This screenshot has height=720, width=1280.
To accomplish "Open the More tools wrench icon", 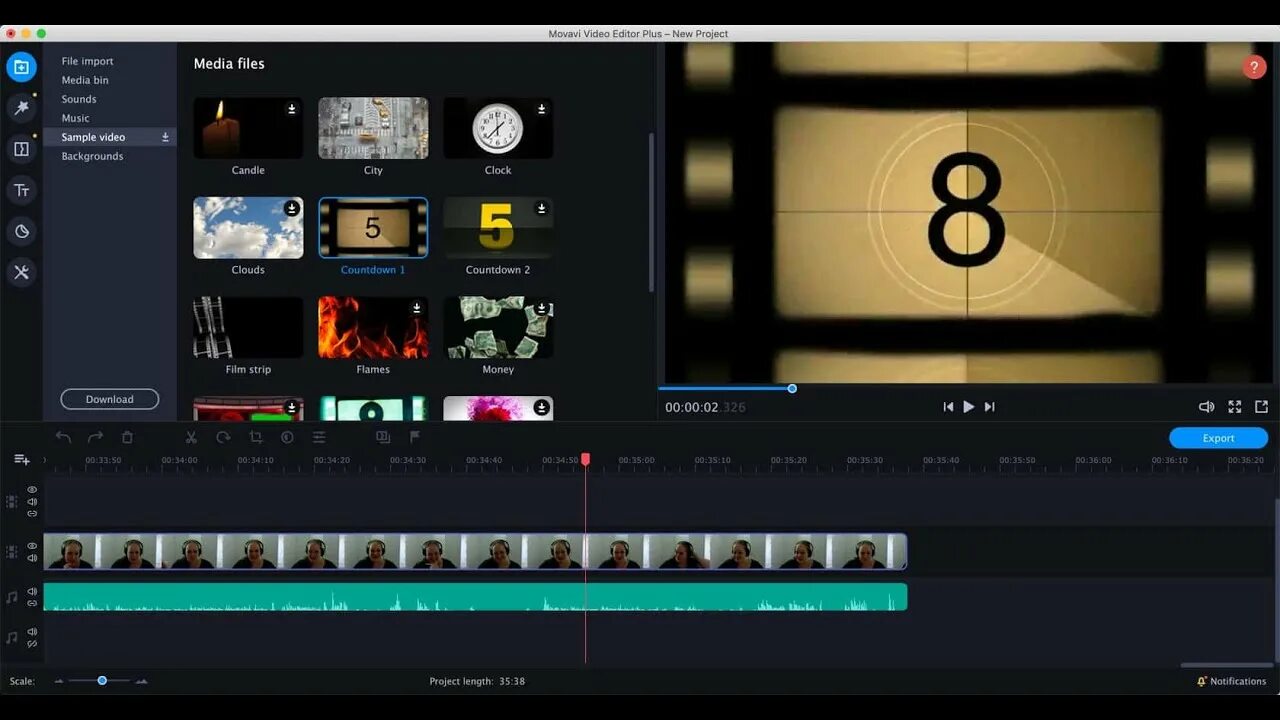I will tap(21, 272).
